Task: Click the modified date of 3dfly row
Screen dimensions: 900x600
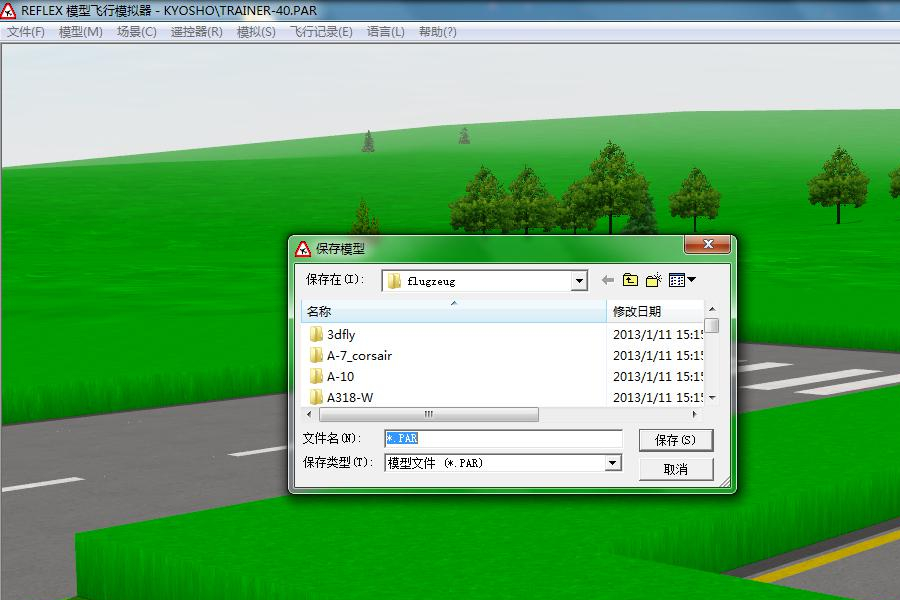Action: click(658, 335)
